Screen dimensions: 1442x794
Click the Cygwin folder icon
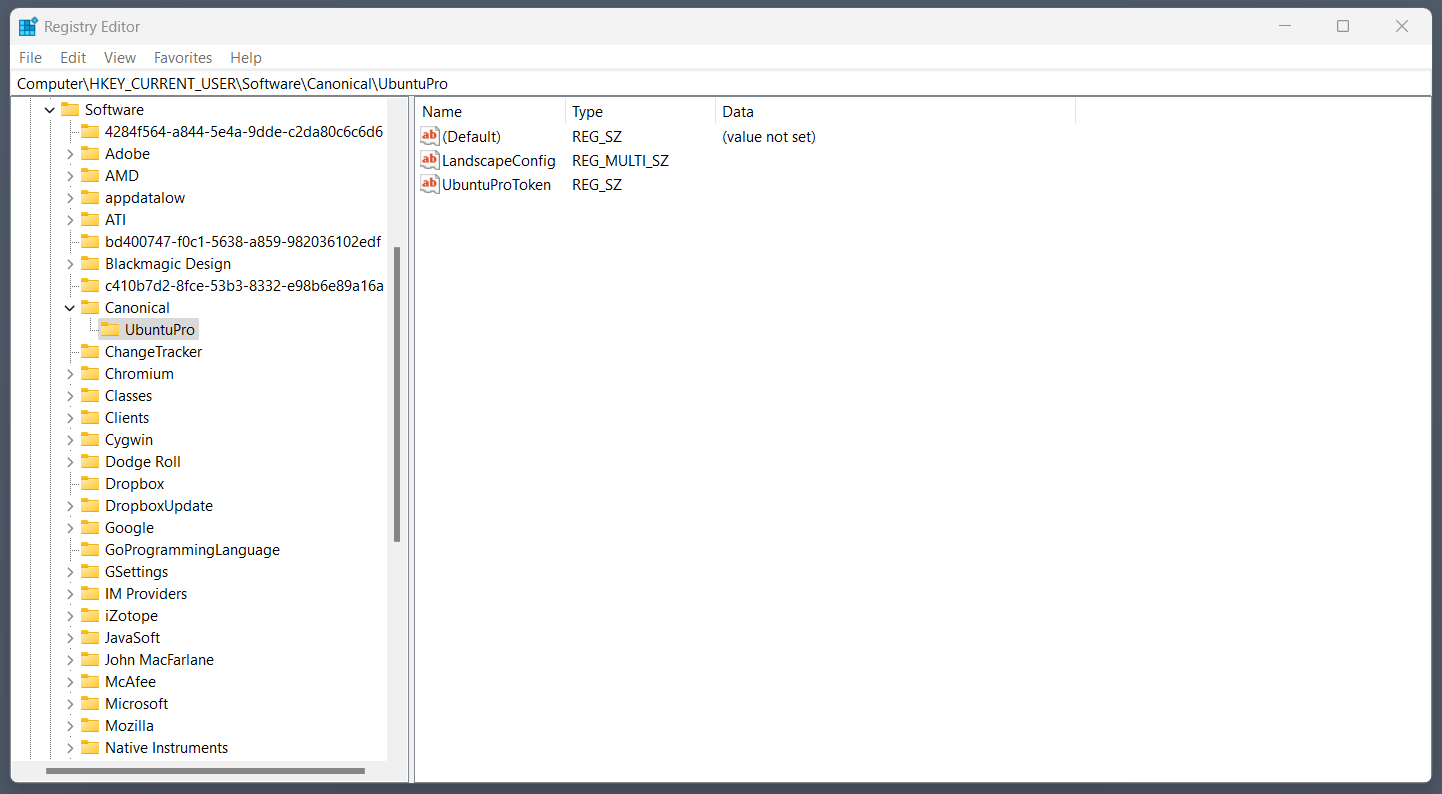90,440
